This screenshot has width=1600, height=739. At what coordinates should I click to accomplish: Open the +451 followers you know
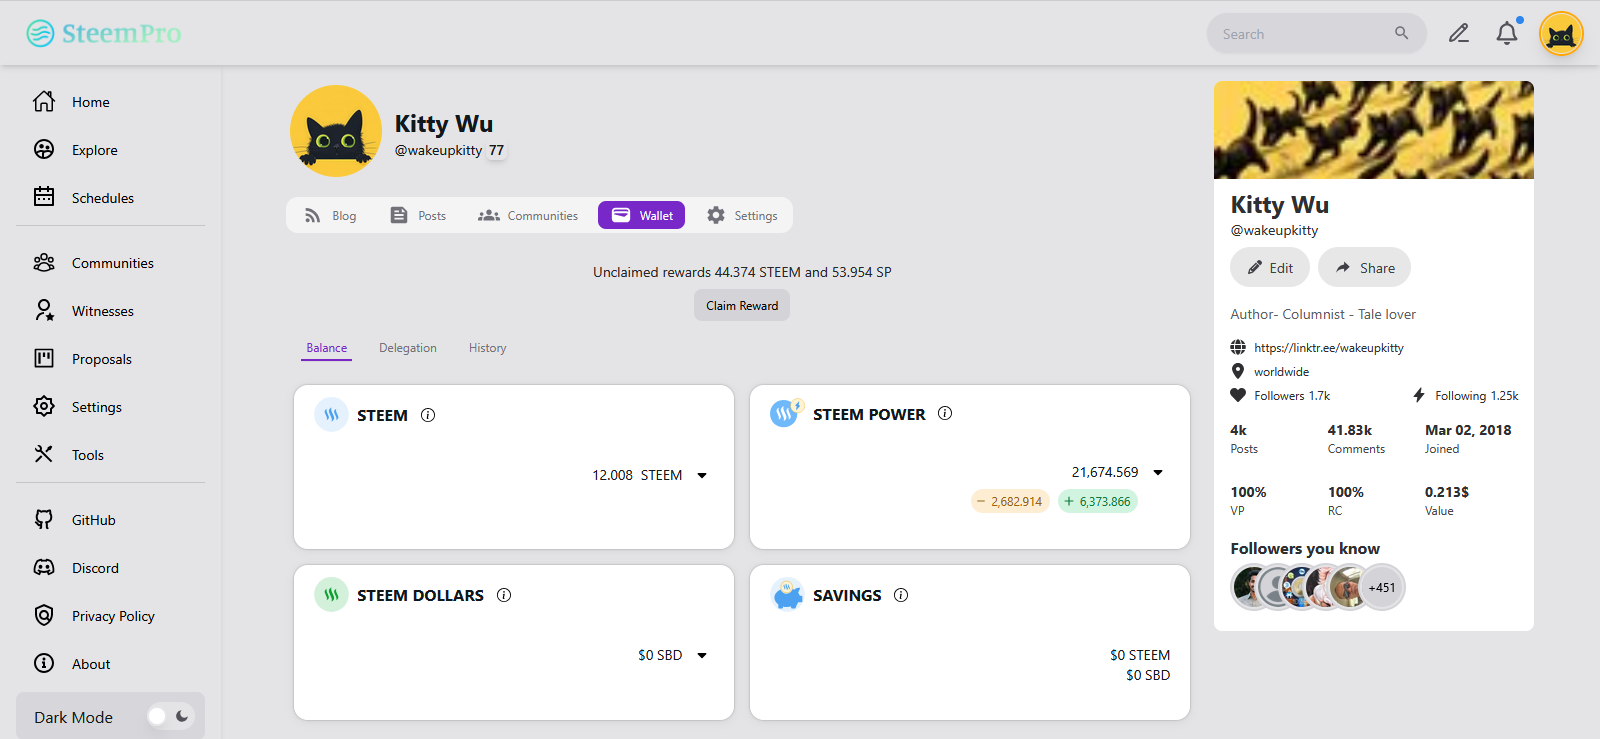(1382, 587)
